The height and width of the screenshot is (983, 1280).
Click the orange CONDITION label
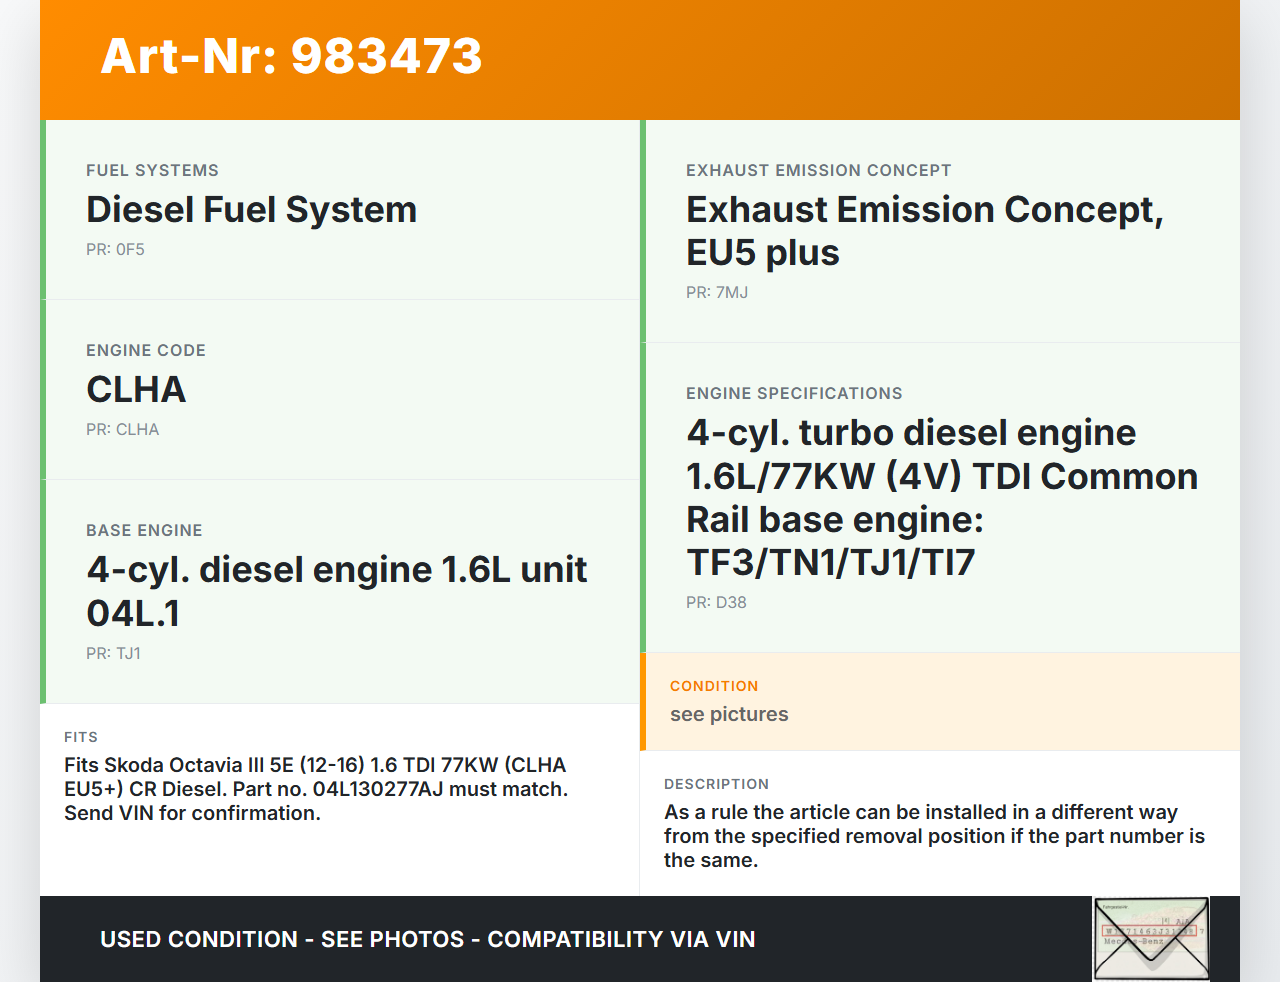pos(714,687)
